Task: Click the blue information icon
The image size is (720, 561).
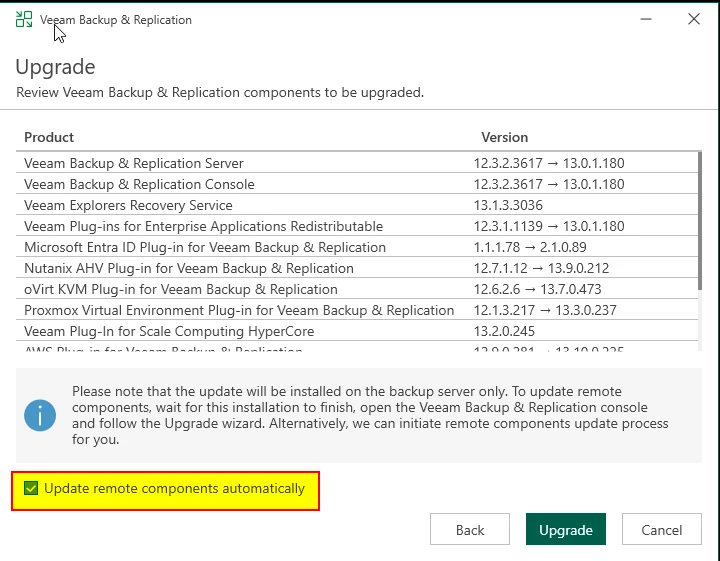Action: pyautogui.click(x=41, y=415)
